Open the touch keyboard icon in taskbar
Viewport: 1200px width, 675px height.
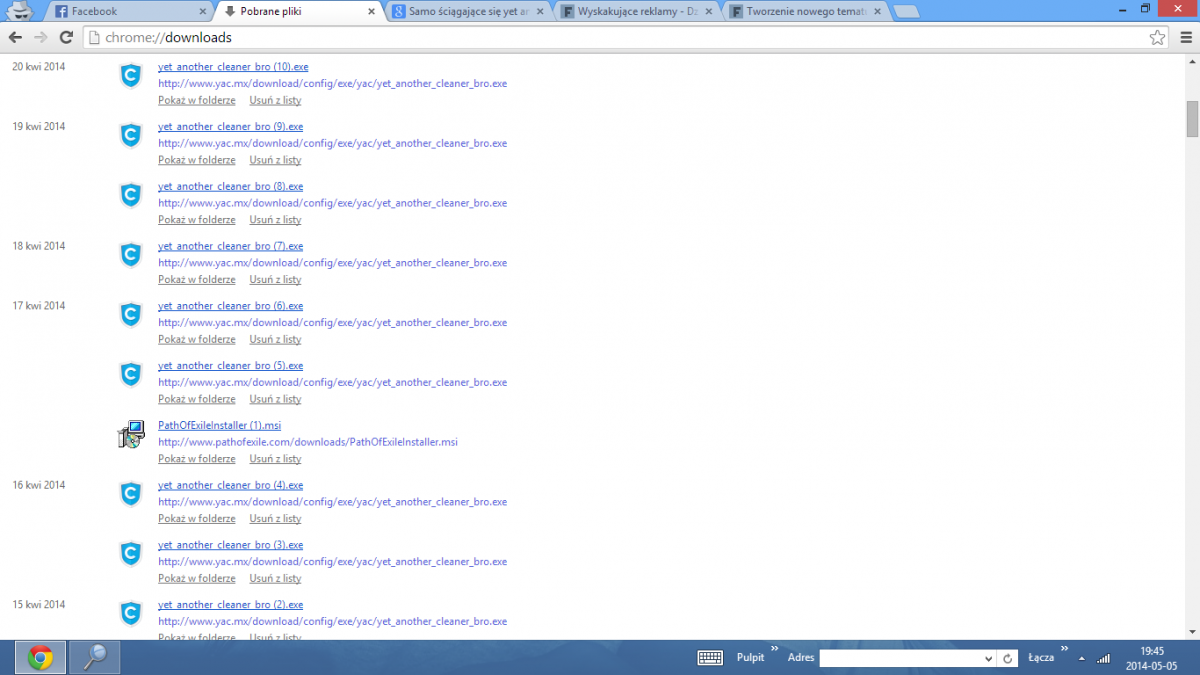point(710,658)
